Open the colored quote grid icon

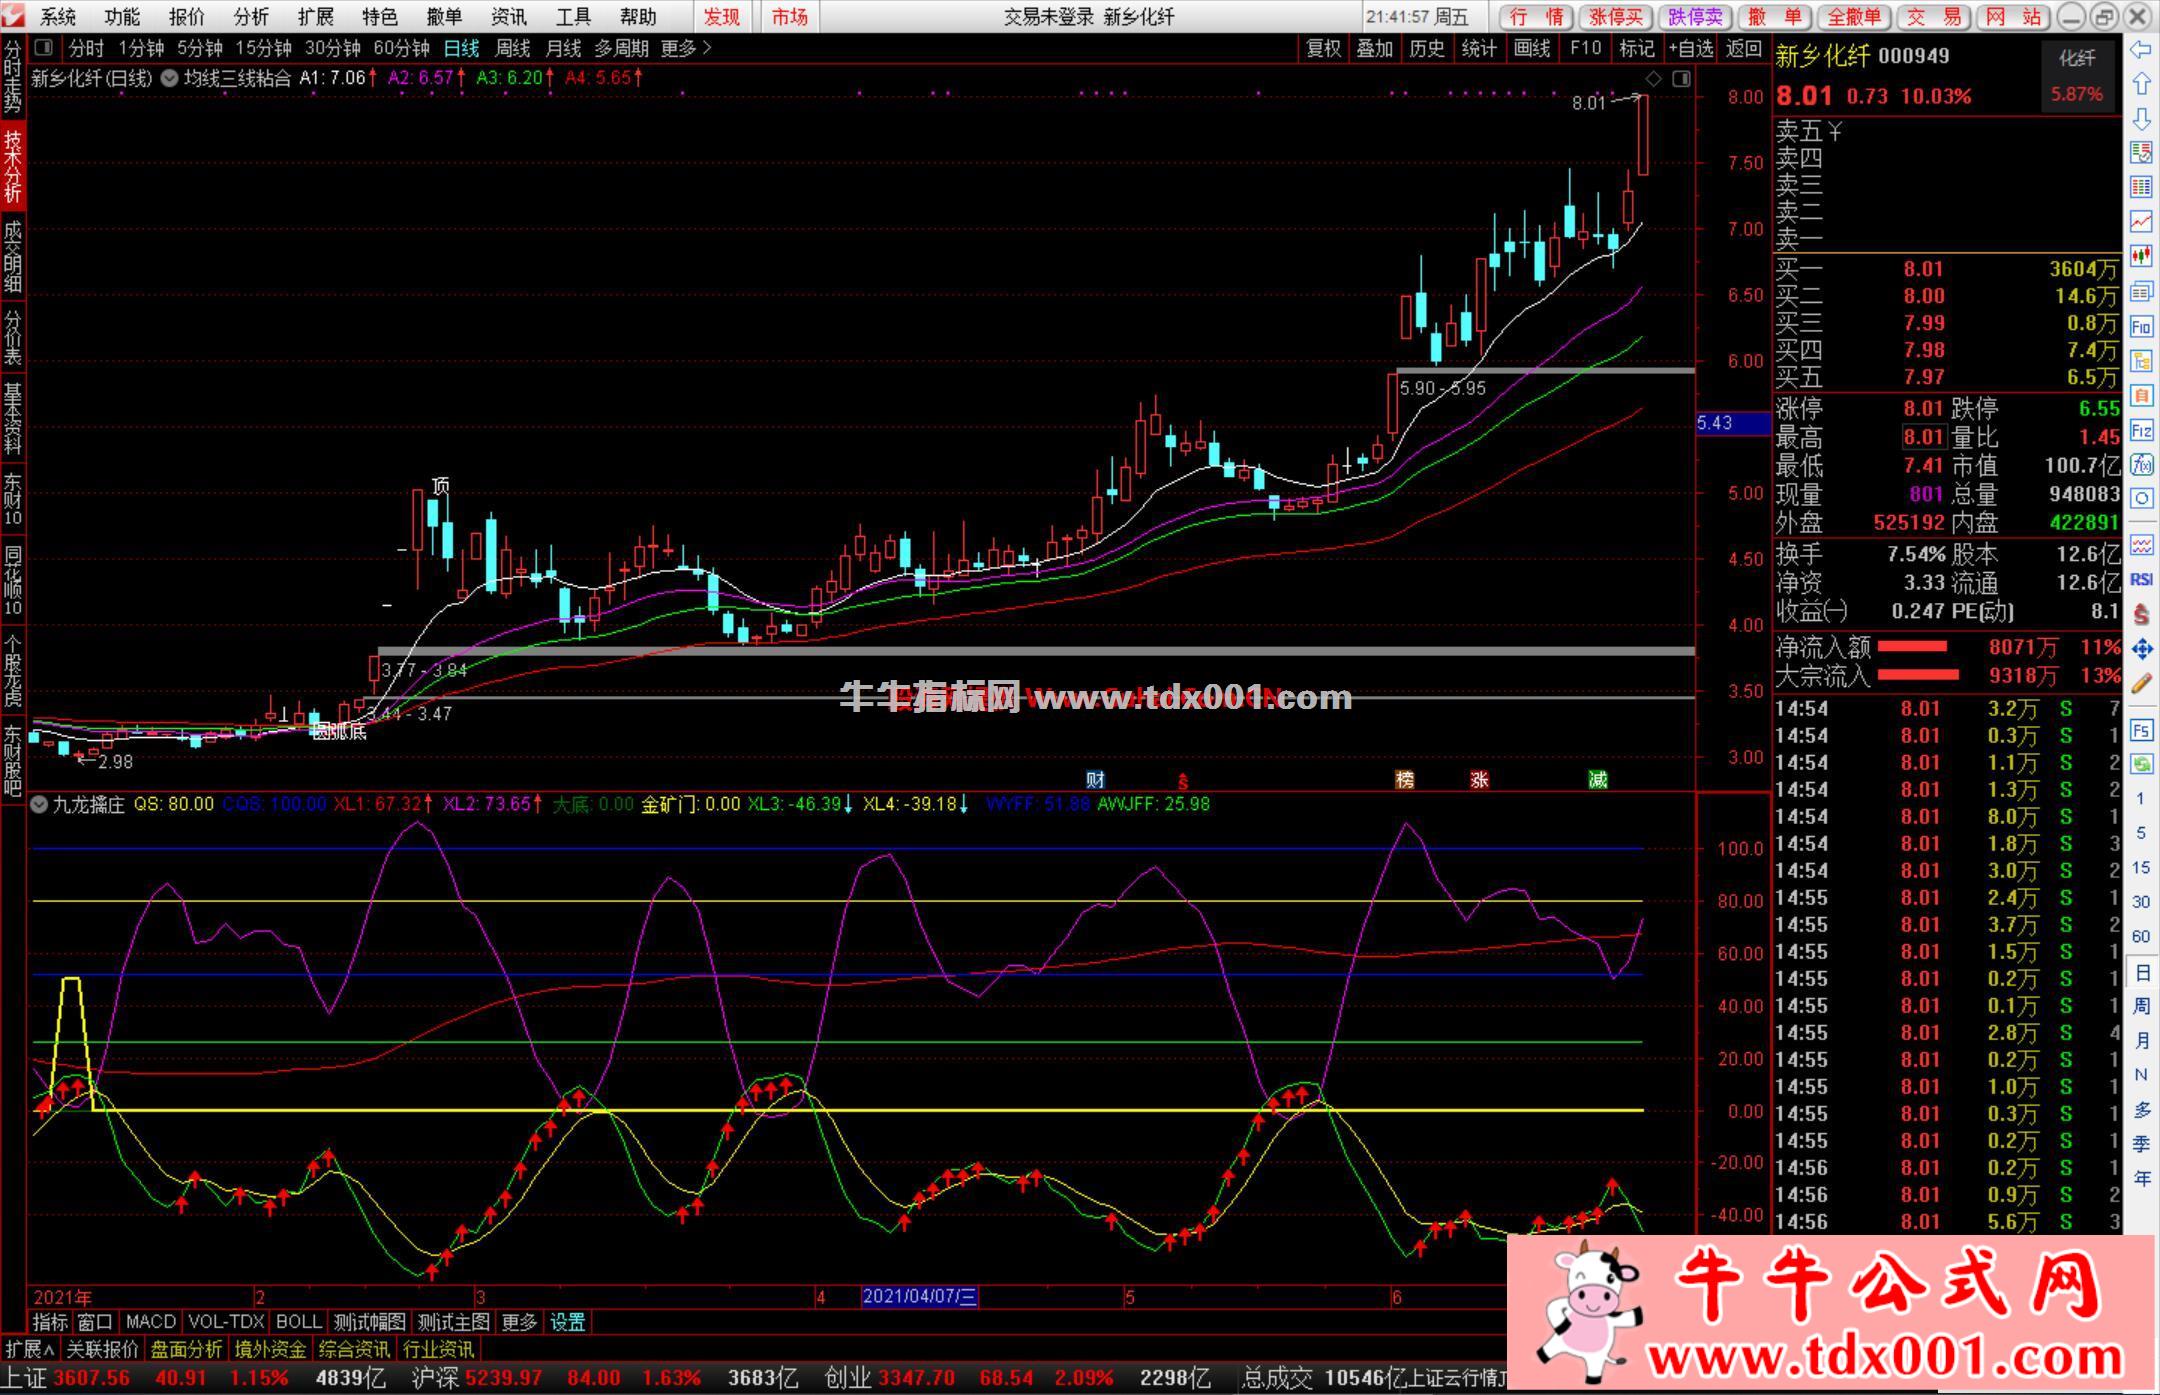coord(2141,187)
